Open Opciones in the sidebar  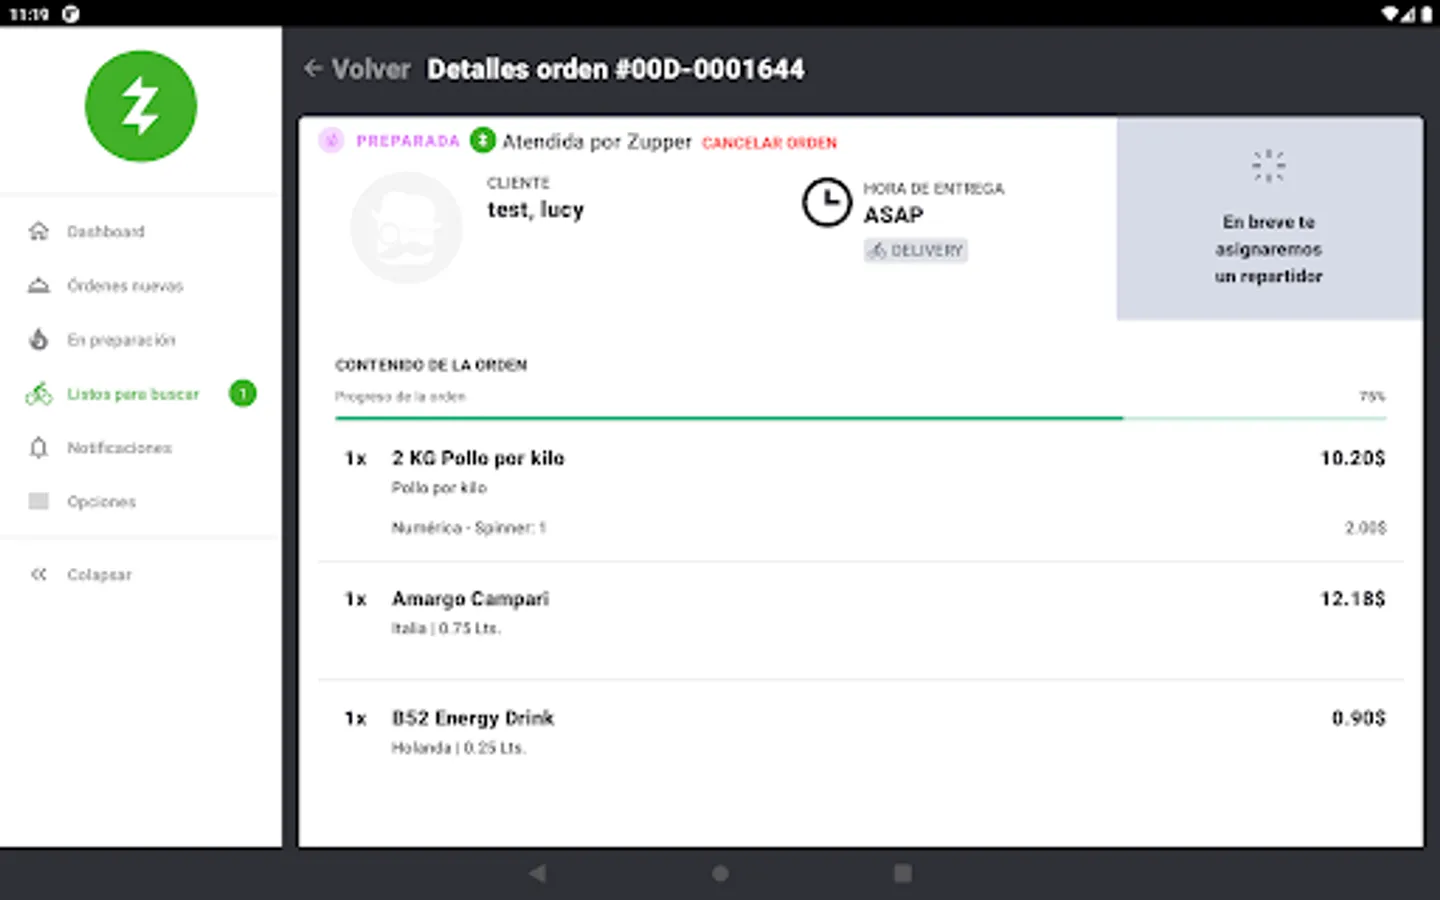(x=101, y=502)
